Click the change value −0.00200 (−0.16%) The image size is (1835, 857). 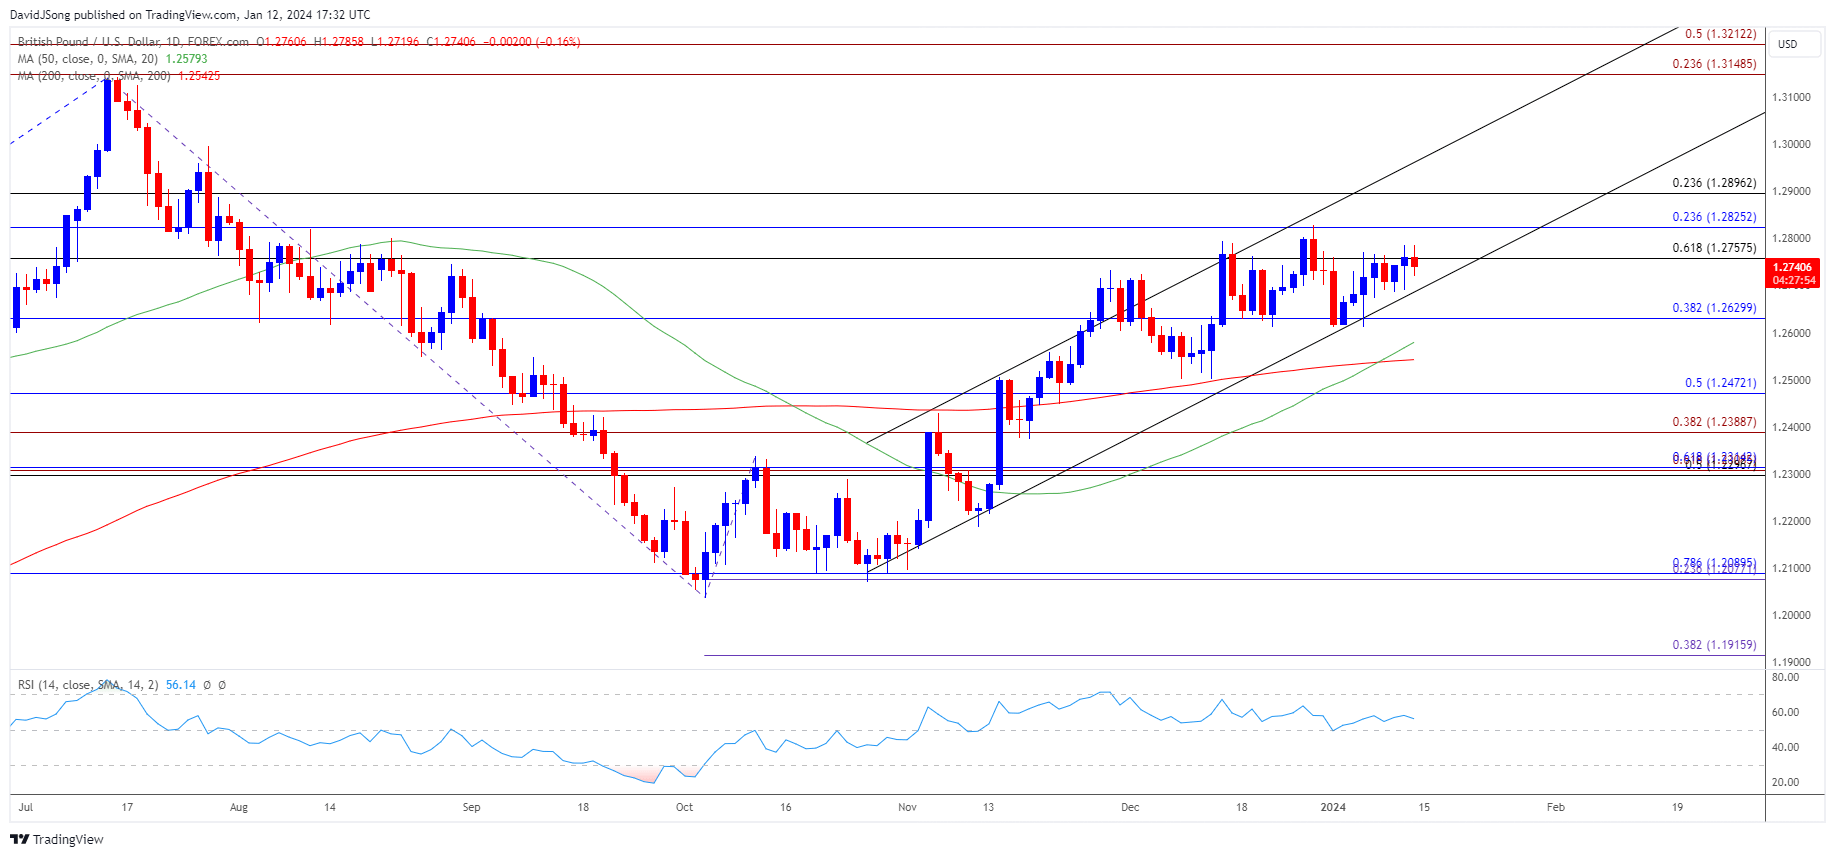click(x=531, y=42)
